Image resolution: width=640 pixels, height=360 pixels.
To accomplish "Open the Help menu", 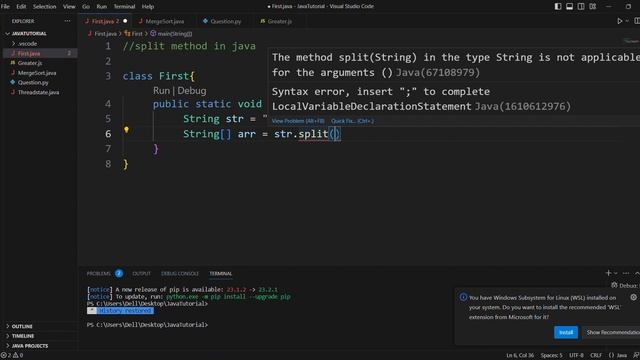I will [x=148, y=7].
